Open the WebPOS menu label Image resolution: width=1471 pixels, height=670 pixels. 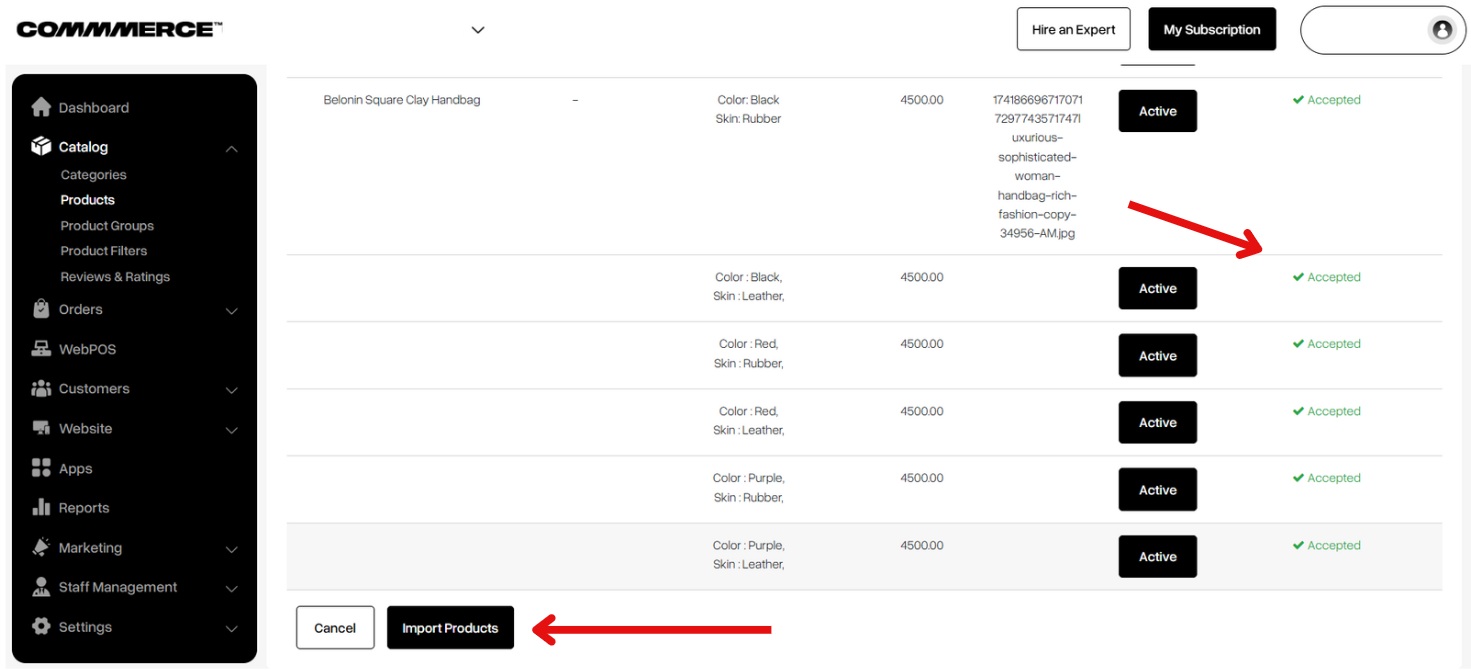87,349
